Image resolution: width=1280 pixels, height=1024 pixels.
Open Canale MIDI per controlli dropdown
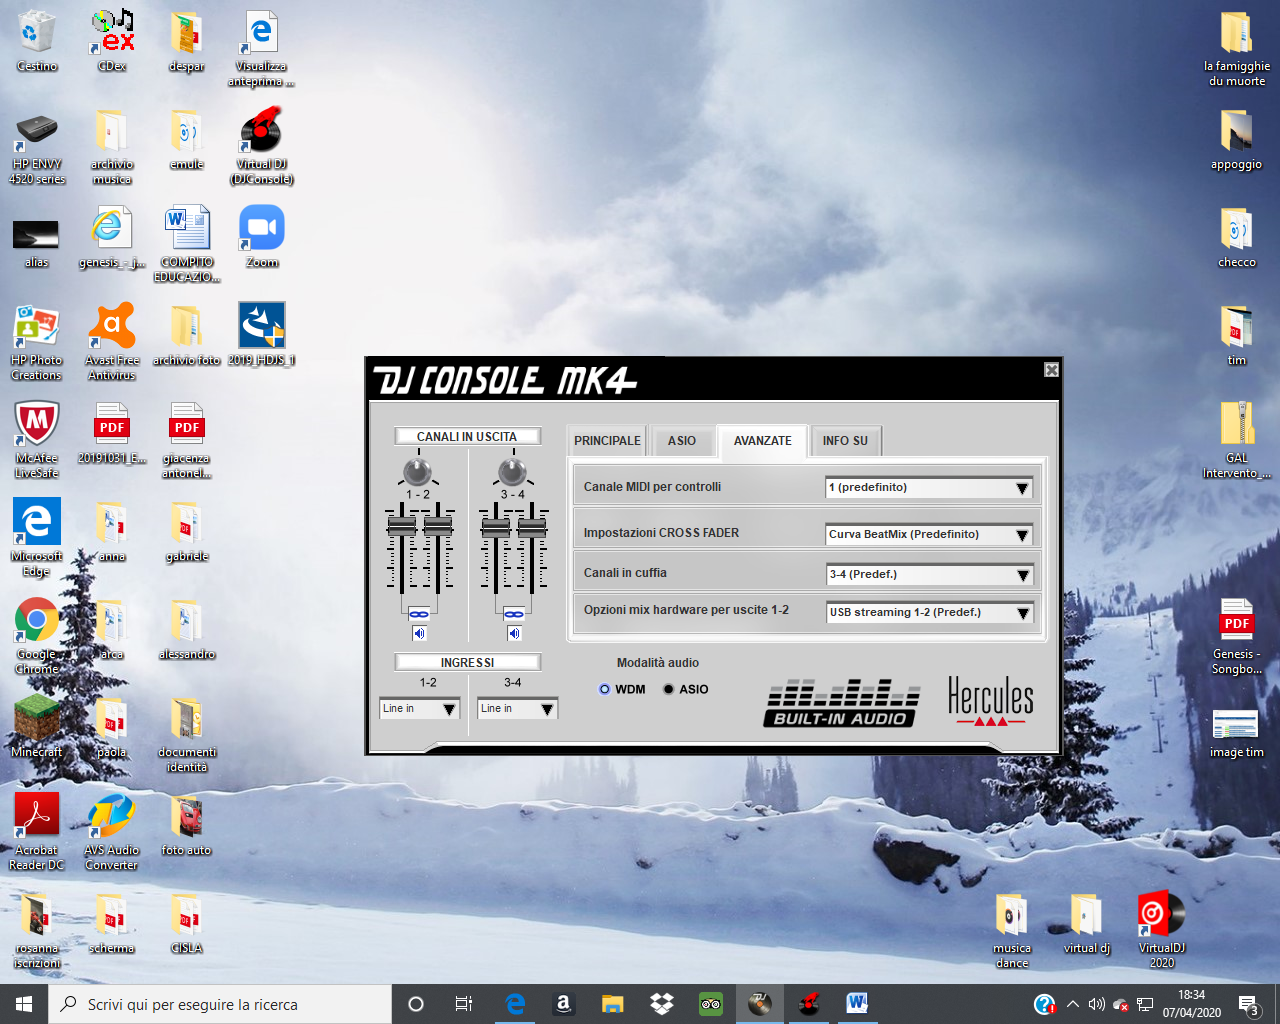tap(929, 488)
